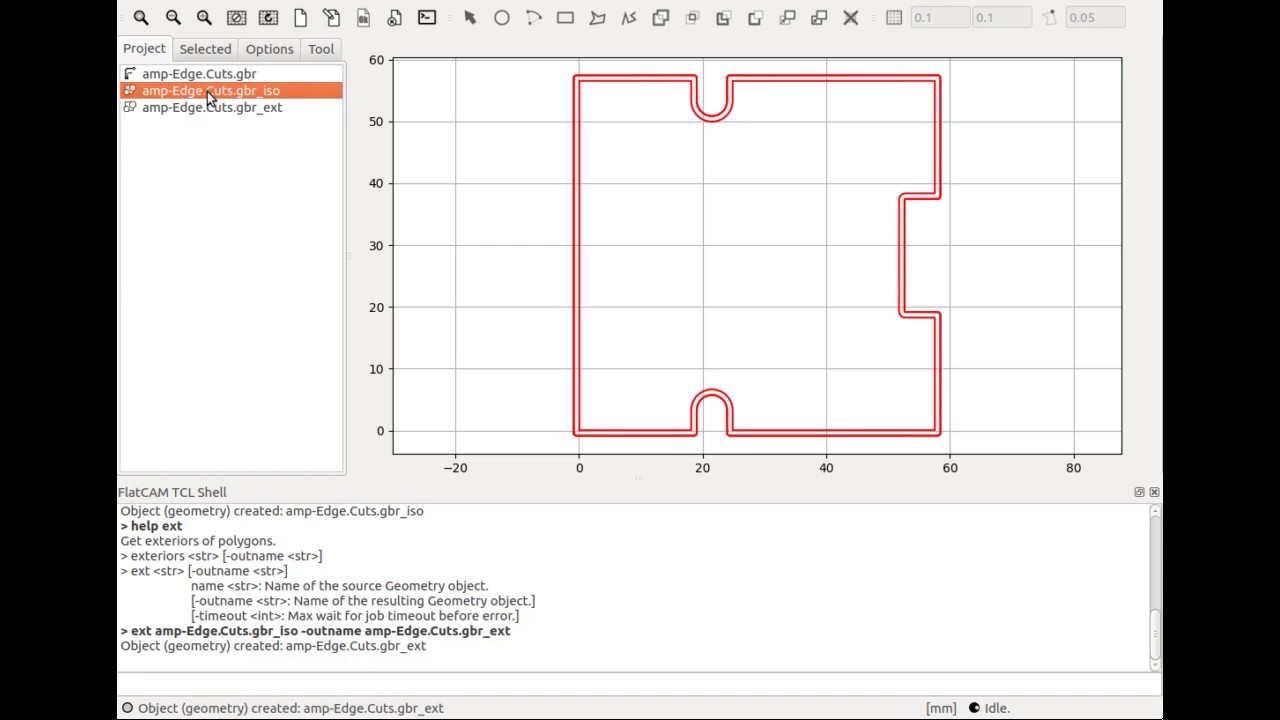The image size is (1280, 720).
Task: Select the Add Arc tool
Action: coord(533,17)
